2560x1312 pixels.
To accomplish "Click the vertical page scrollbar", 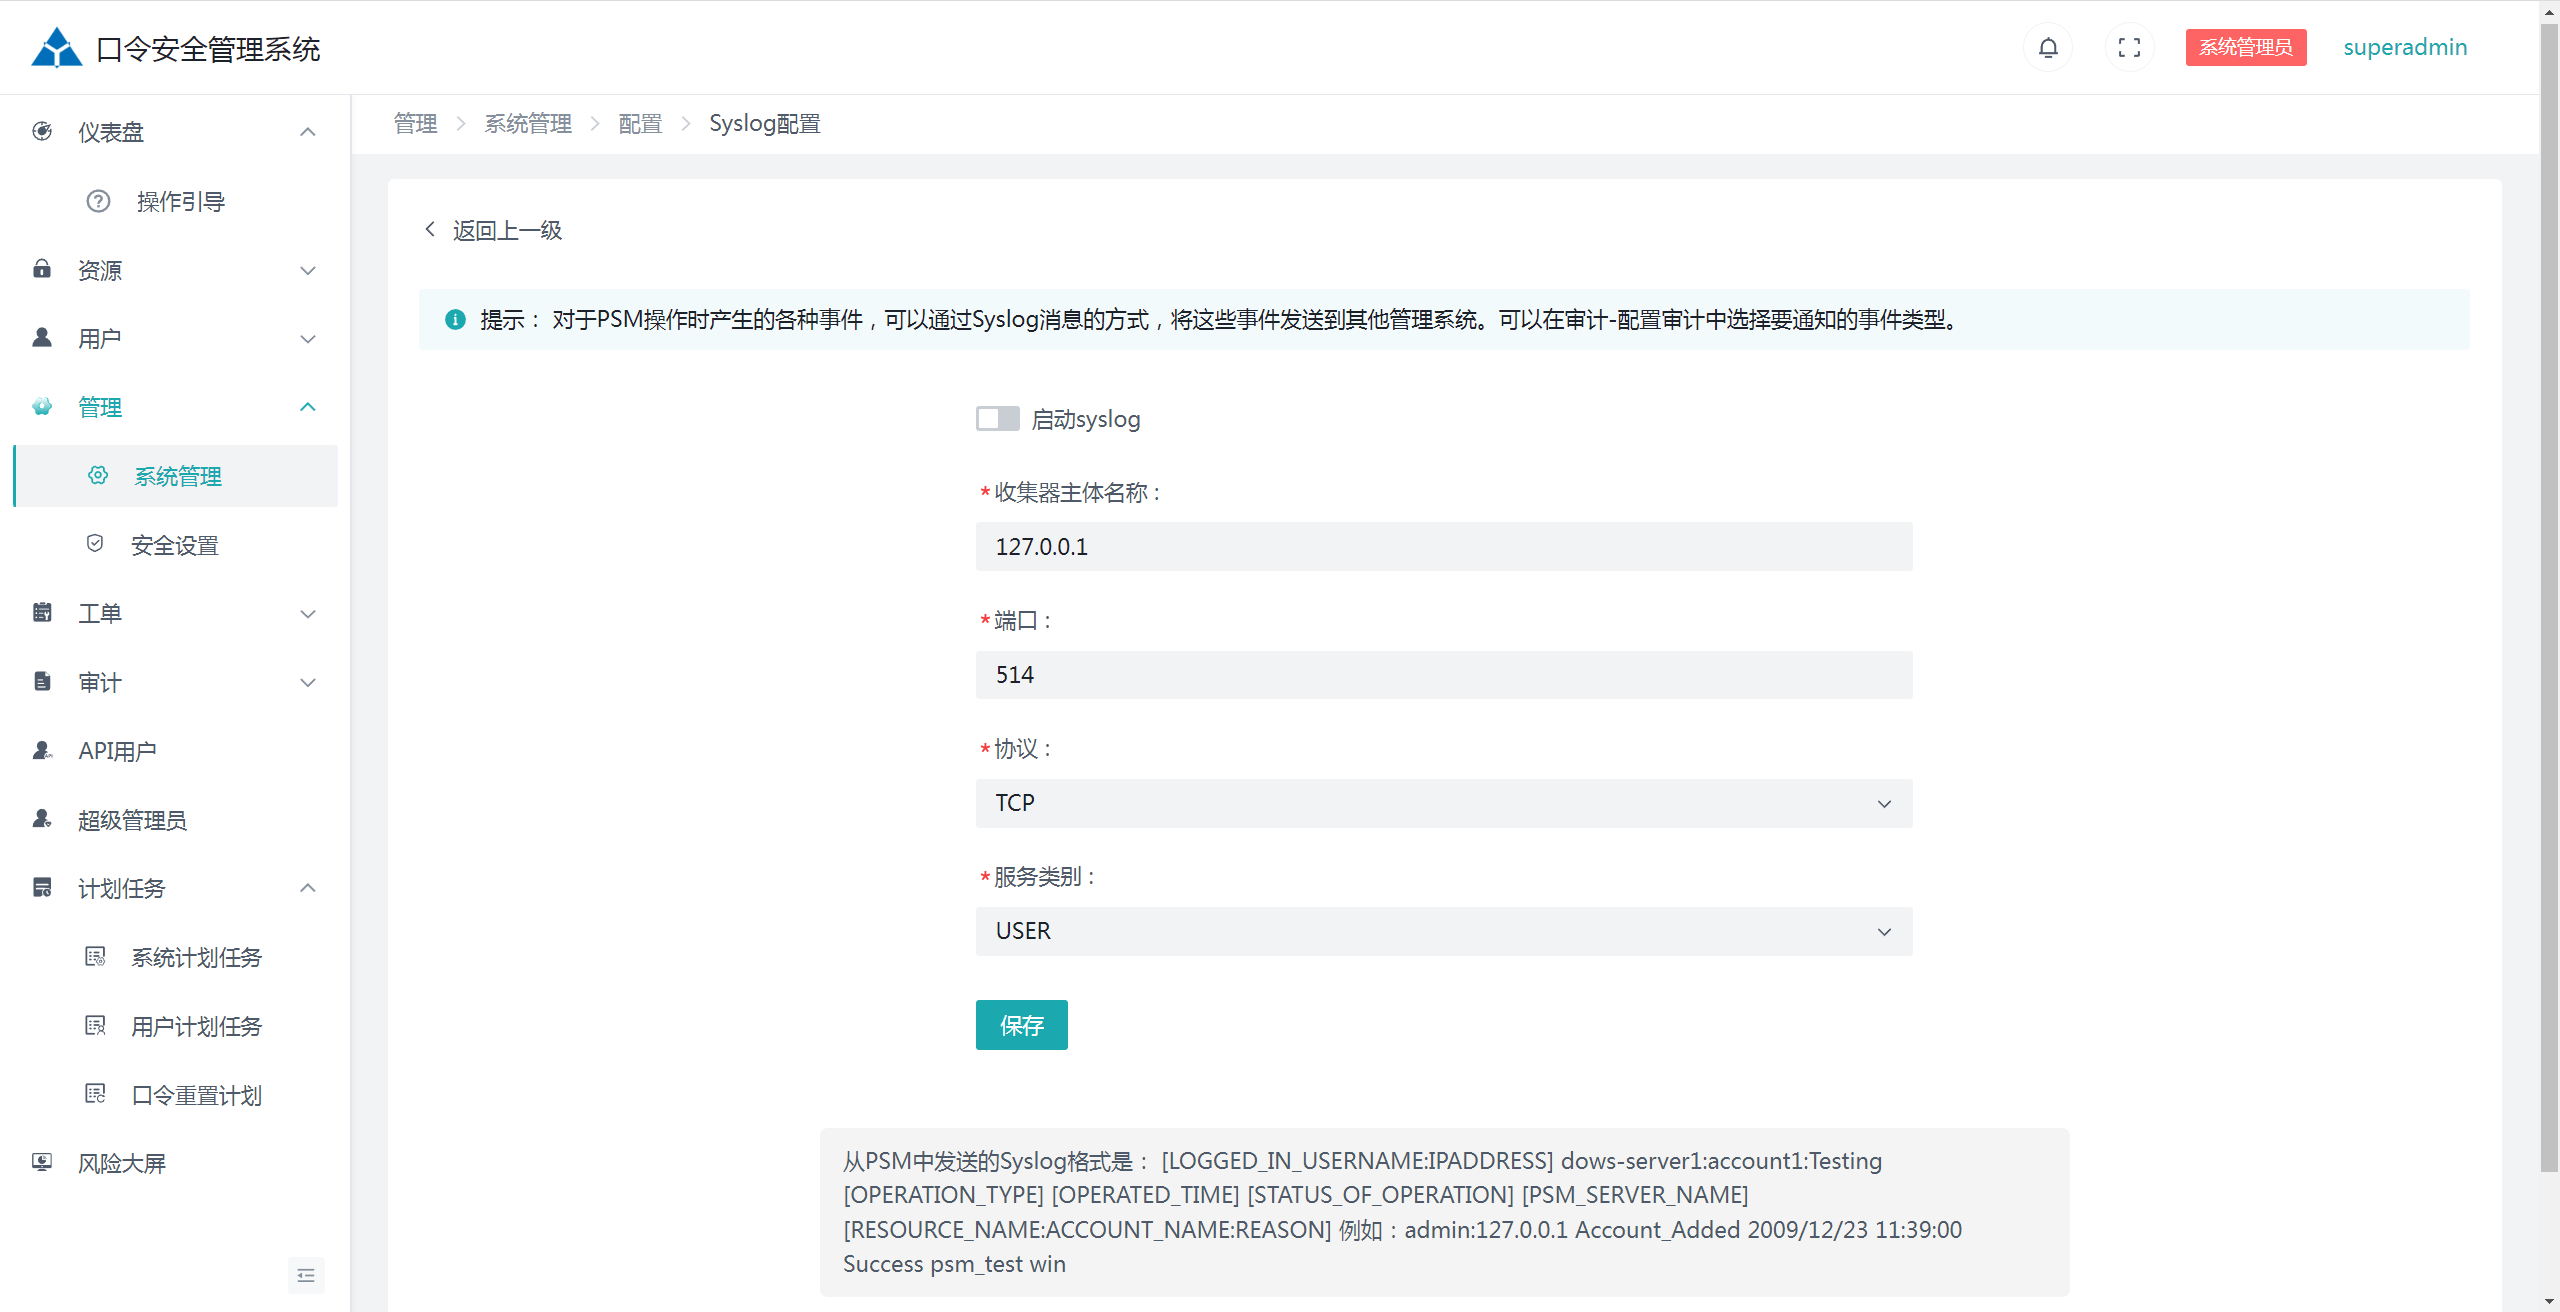I will [2549, 600].
